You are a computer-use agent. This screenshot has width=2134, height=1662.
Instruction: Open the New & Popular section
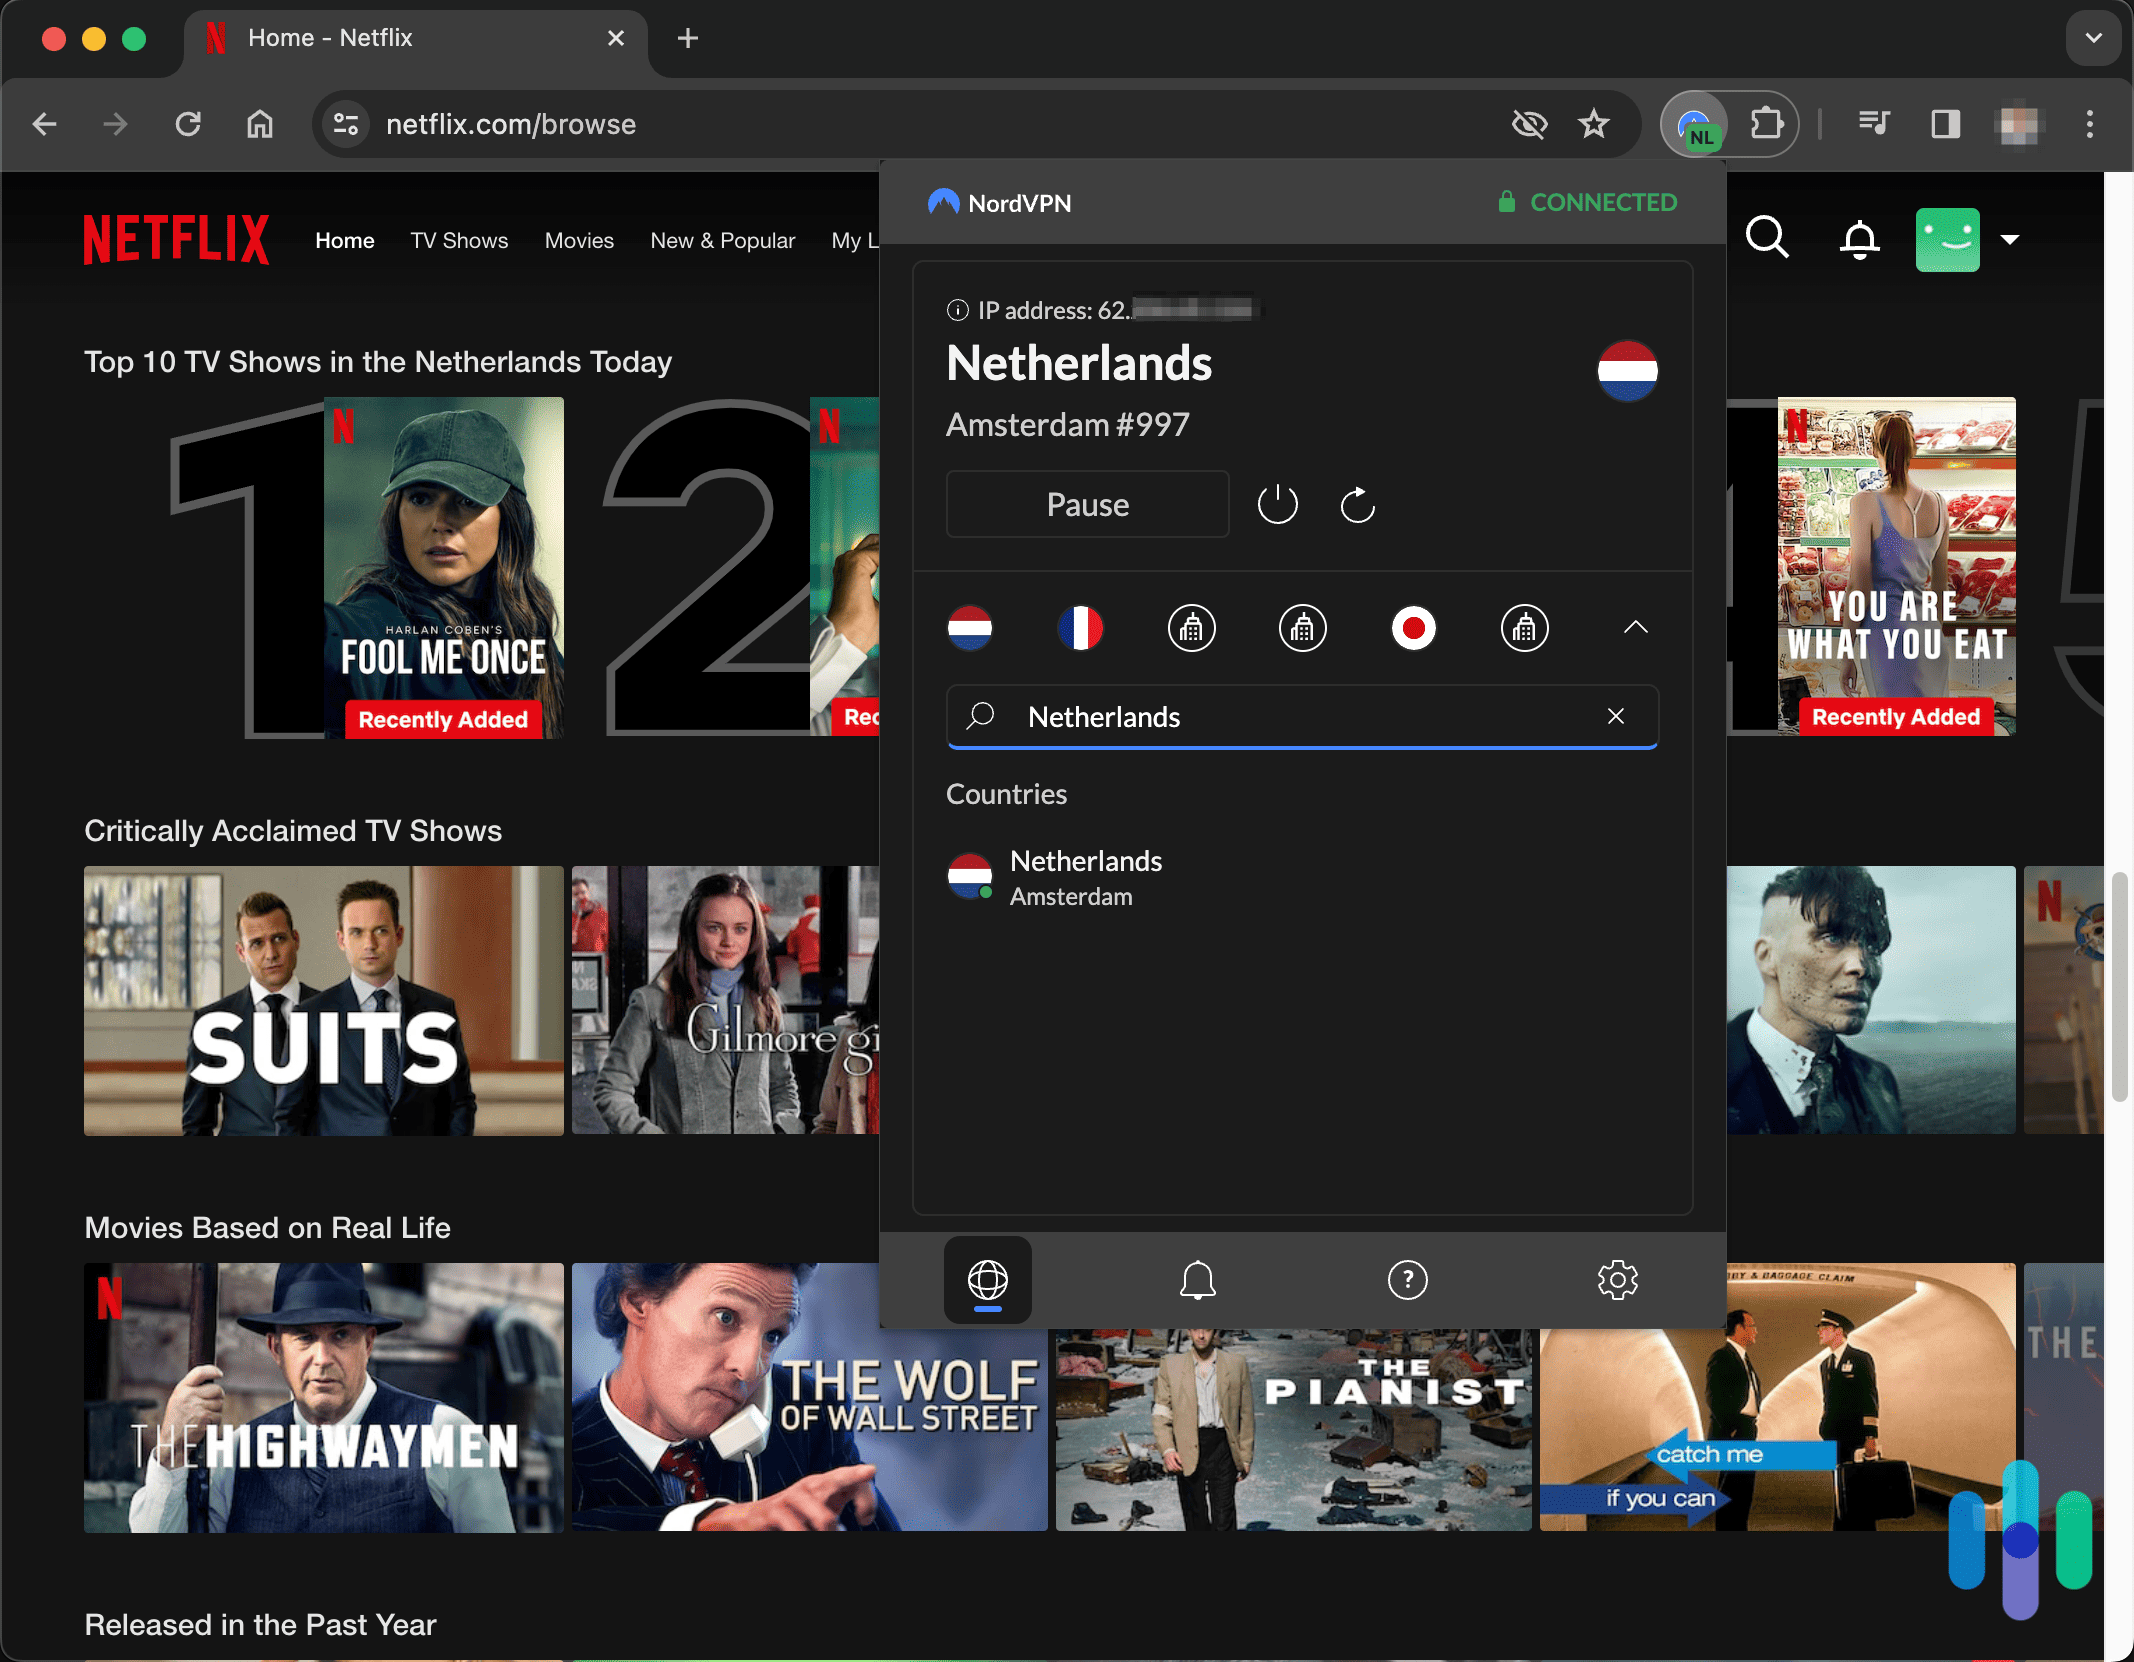point(722,240)
